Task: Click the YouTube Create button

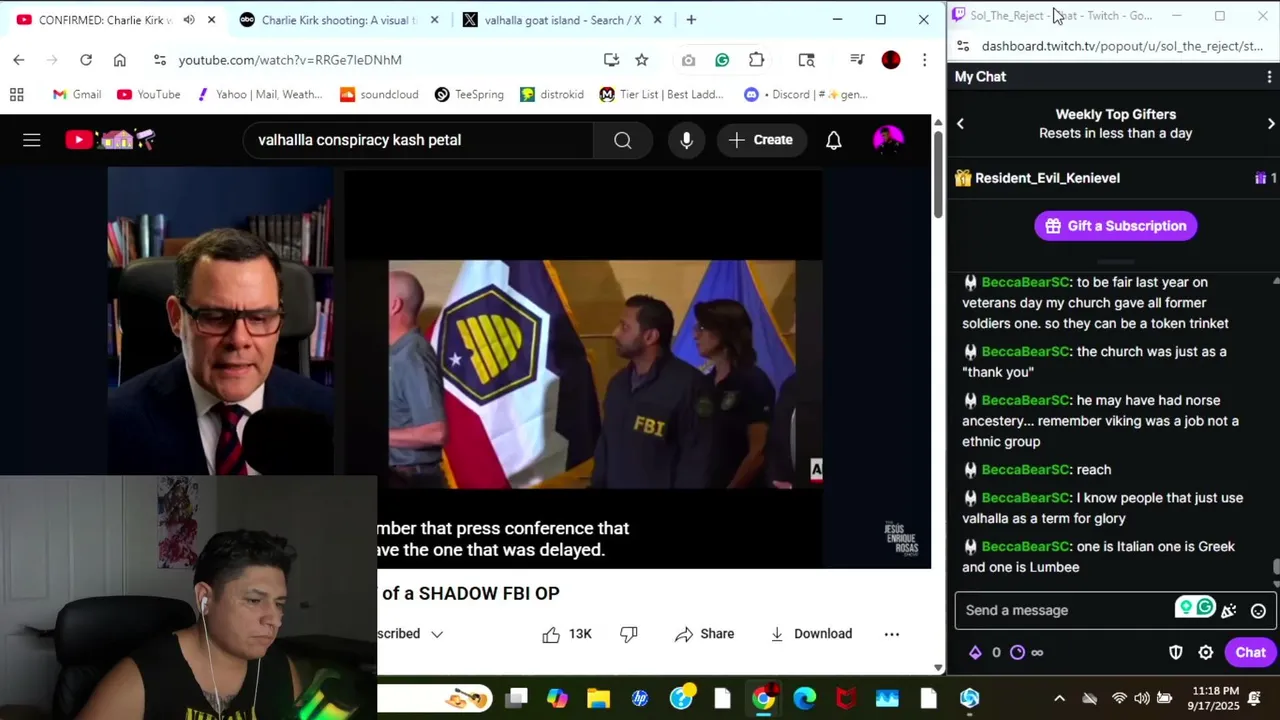Action: tap(760, 140)
